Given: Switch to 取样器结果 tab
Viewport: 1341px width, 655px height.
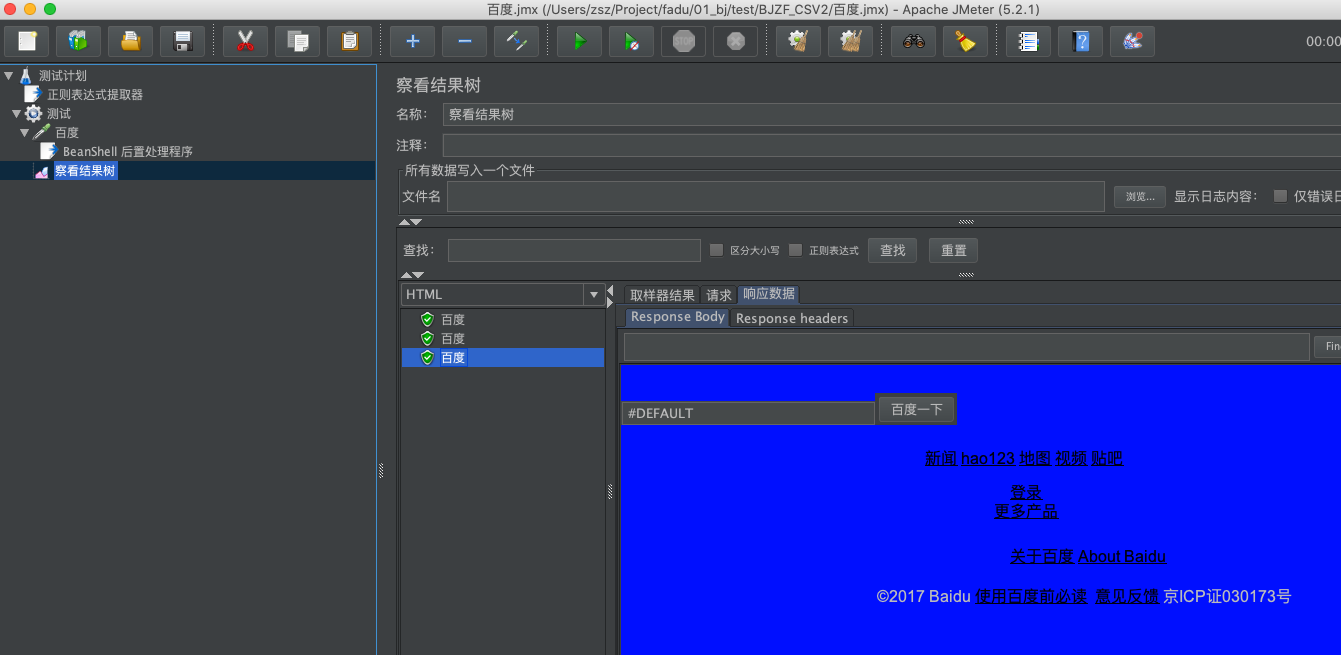Looking at the screenshot, I should click(x=662, y=295).
